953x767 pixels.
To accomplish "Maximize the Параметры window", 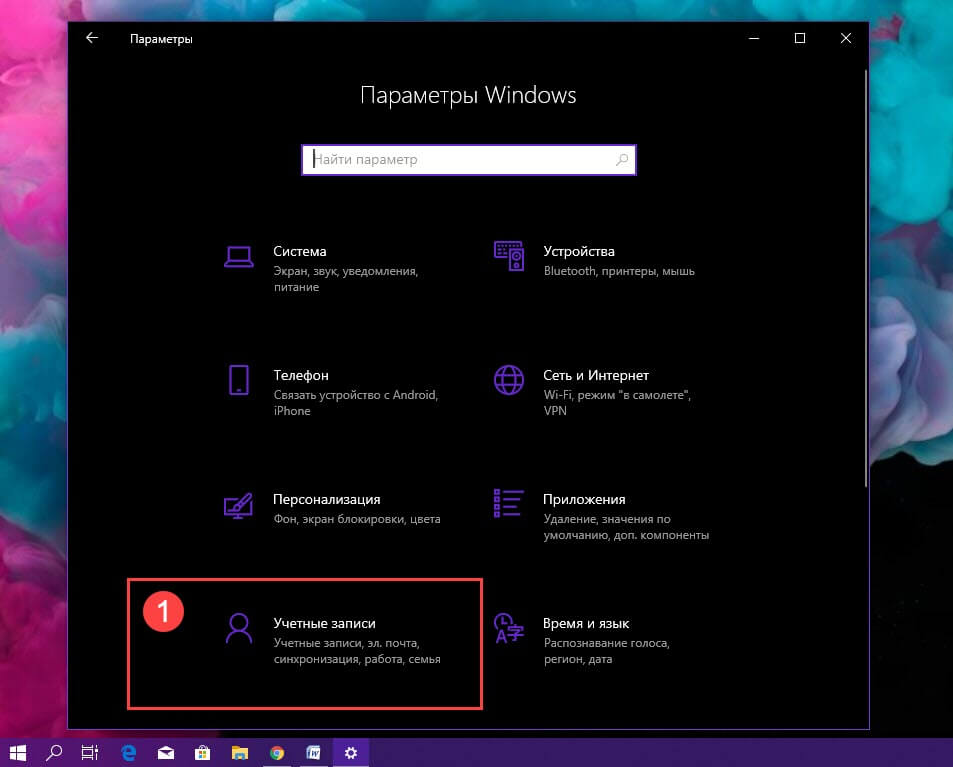I will 800,38.
